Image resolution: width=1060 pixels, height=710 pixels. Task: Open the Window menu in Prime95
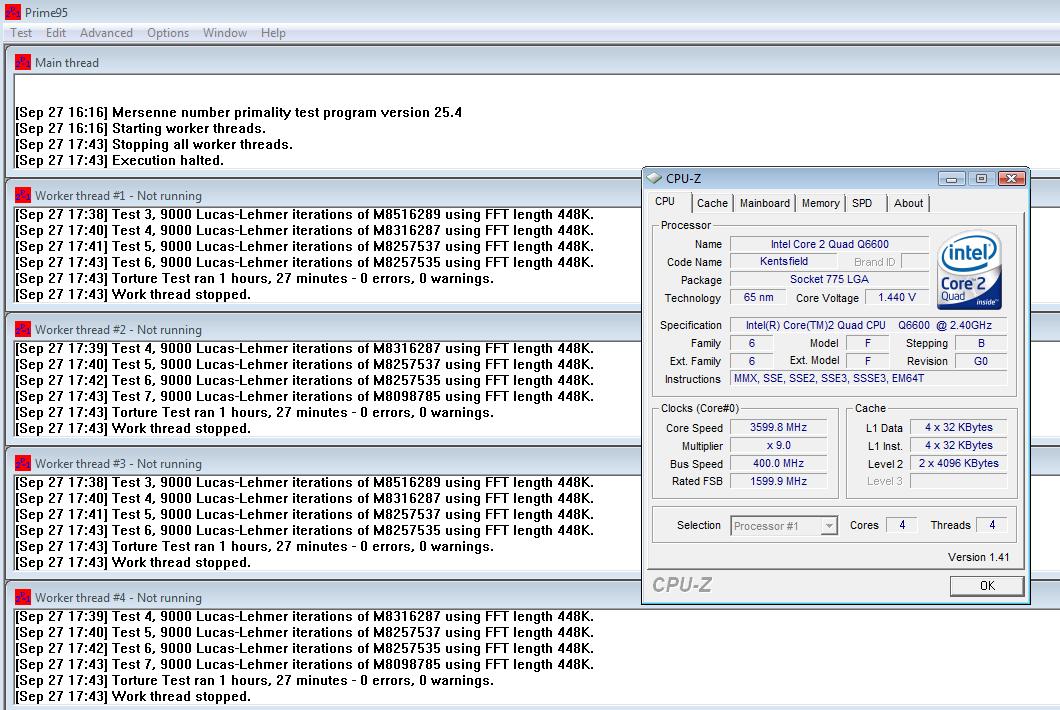click(x=224, y=32)
